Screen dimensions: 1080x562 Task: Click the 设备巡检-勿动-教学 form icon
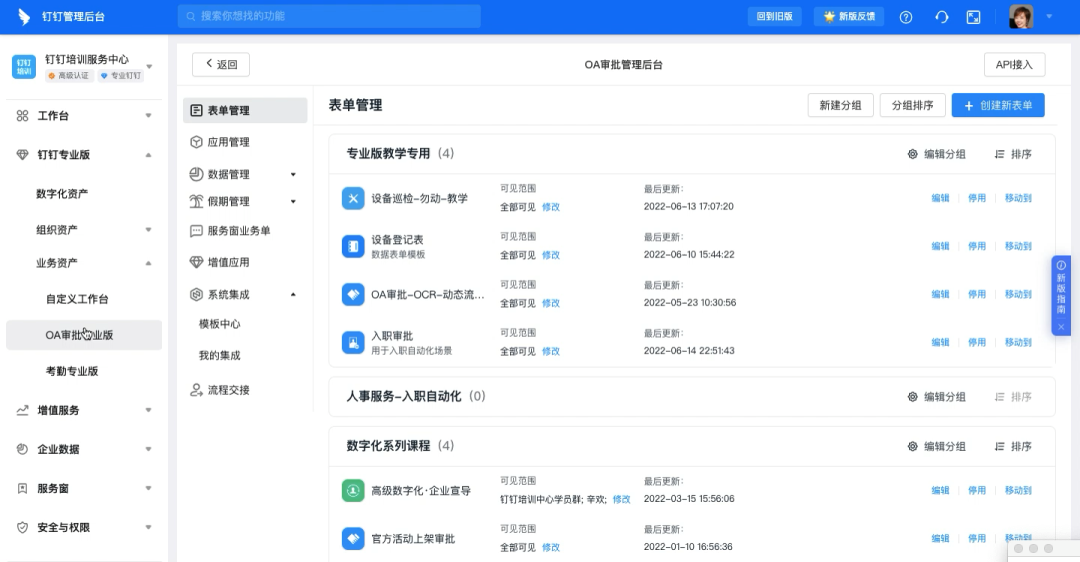(x=353, y=198)
